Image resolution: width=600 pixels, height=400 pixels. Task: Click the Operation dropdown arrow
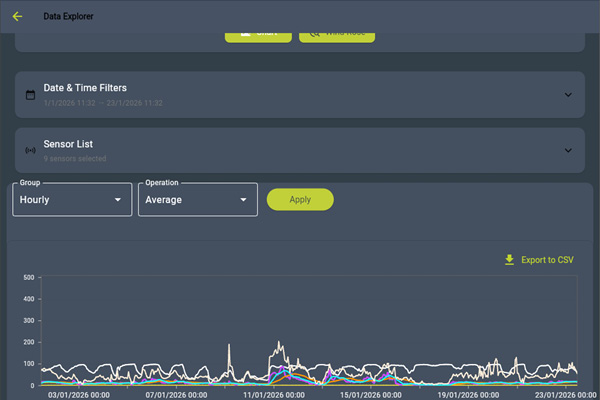click(243, 200)
